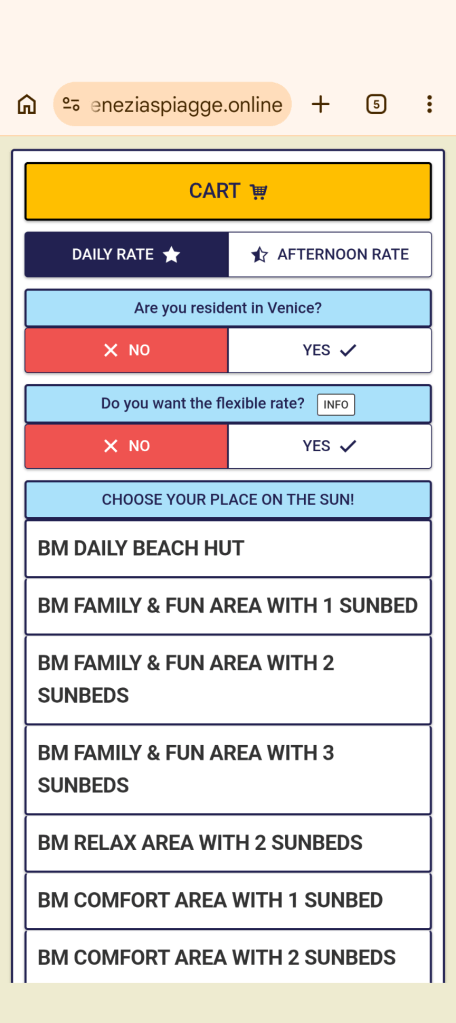The width and height of the screenshot is (456, 1023).
Task: Expand BM Relax Area with 2 Sunbeds
Action: 228,844
